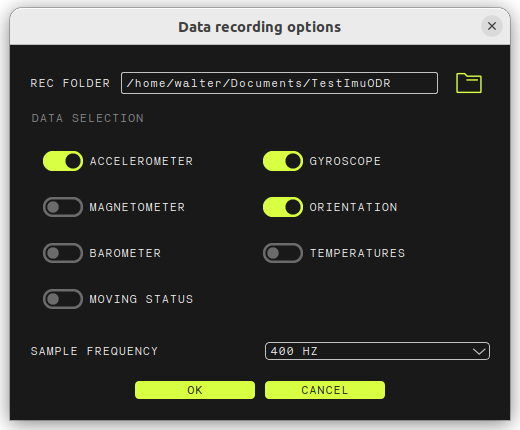Click the REC FOLDER path input field
The height and width of the screenshot is (430, 520).
click(279, 83)
